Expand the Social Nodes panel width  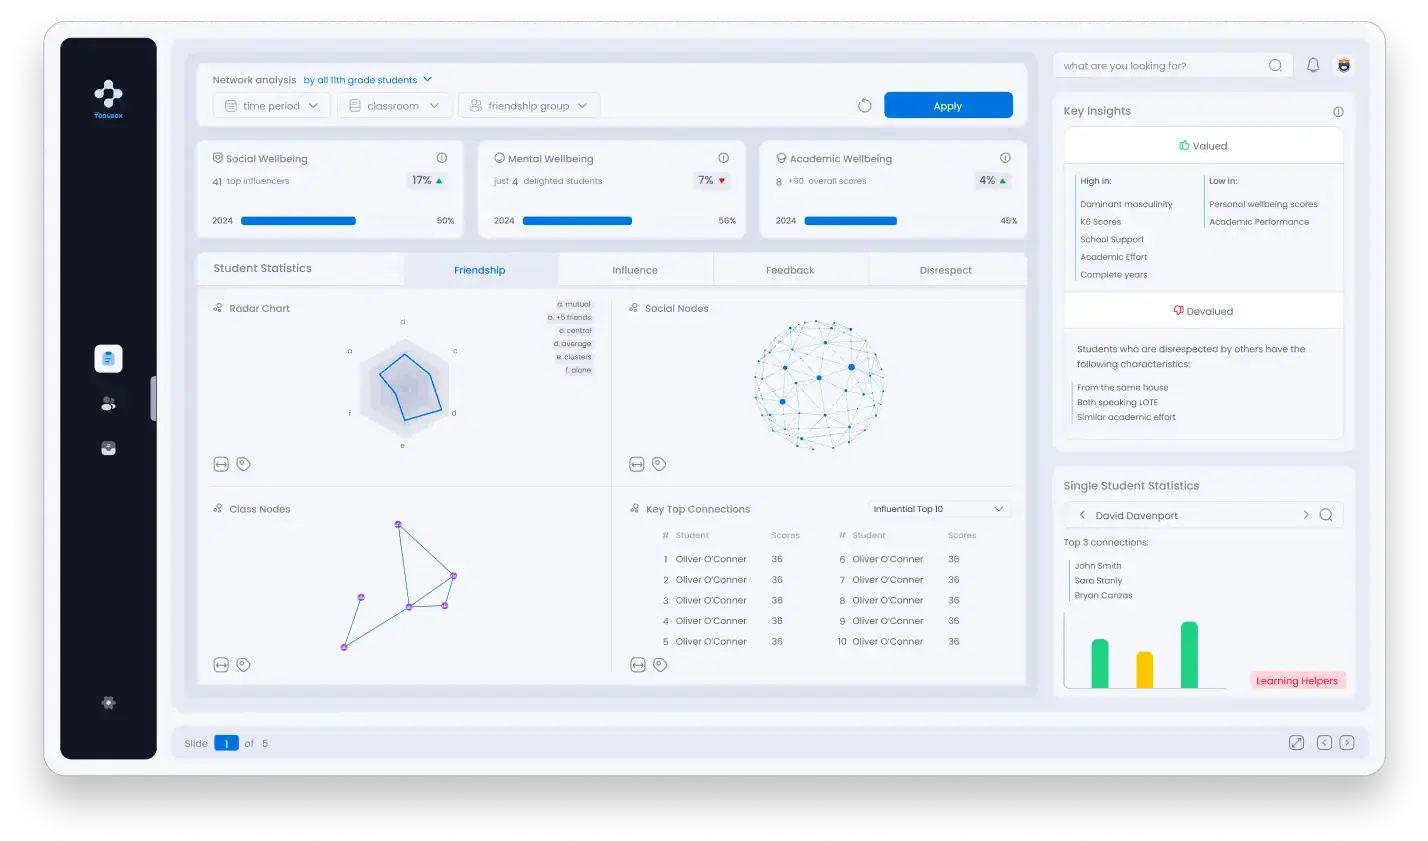point(637,464)
